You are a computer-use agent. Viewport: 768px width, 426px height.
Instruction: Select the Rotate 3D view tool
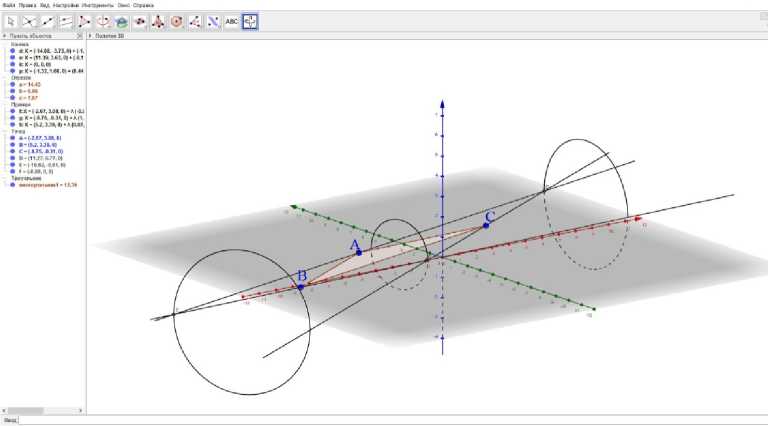tap(250, 22)
